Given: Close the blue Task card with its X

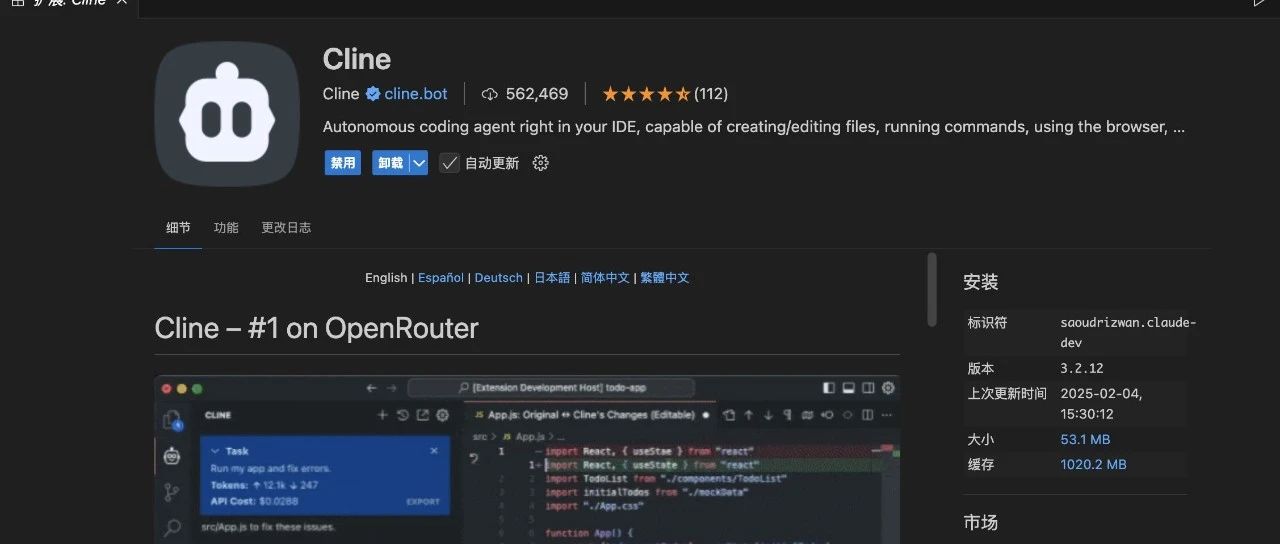Looking at the screenshot, I should (434, 451).
